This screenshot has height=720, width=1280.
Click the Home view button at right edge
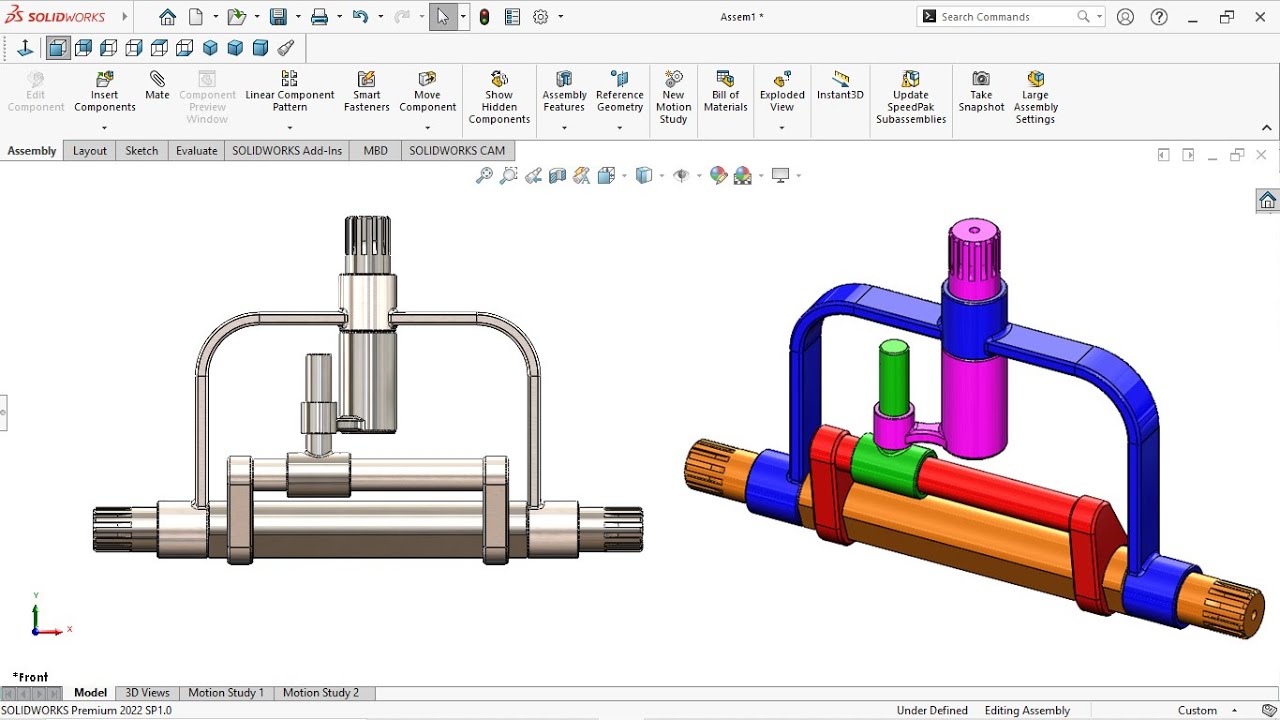pyautogui.click(x=1267, y=201)
